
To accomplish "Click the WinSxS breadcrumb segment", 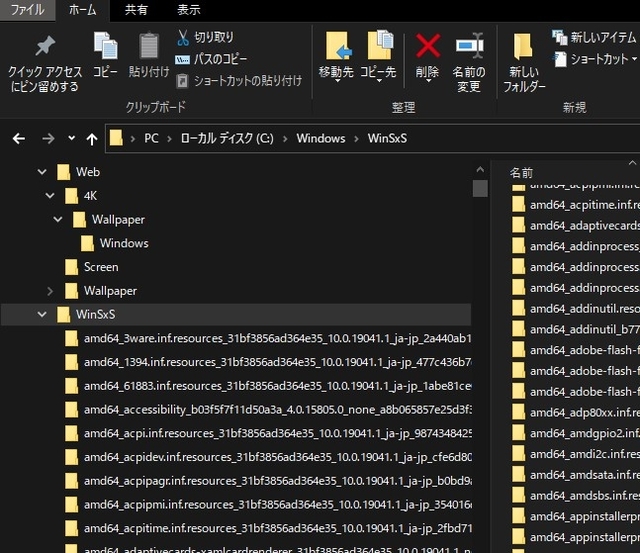I will tap(387, 138).
